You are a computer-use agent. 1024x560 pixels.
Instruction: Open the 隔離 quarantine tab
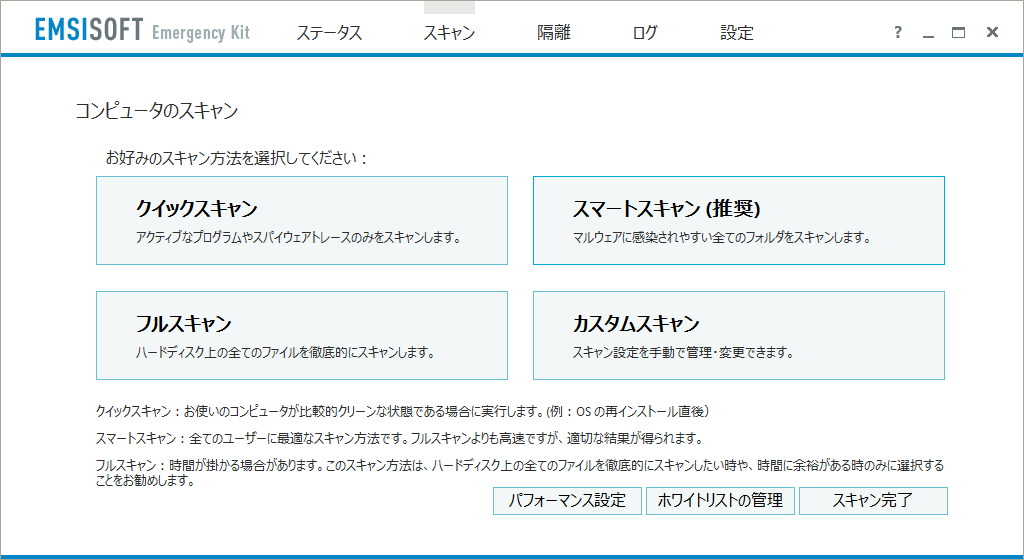tap(554, 32)
